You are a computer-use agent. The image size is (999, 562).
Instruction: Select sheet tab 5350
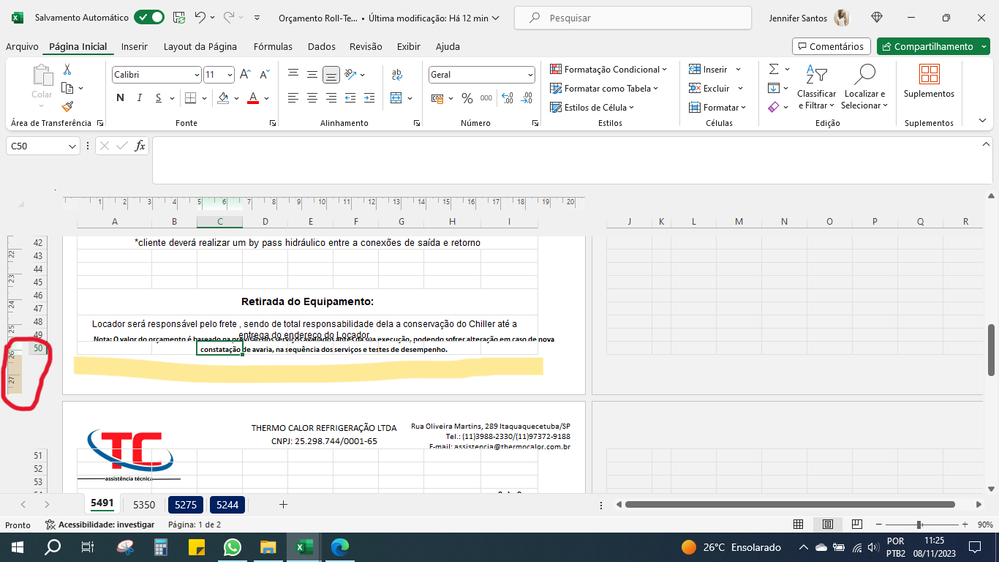144,505
